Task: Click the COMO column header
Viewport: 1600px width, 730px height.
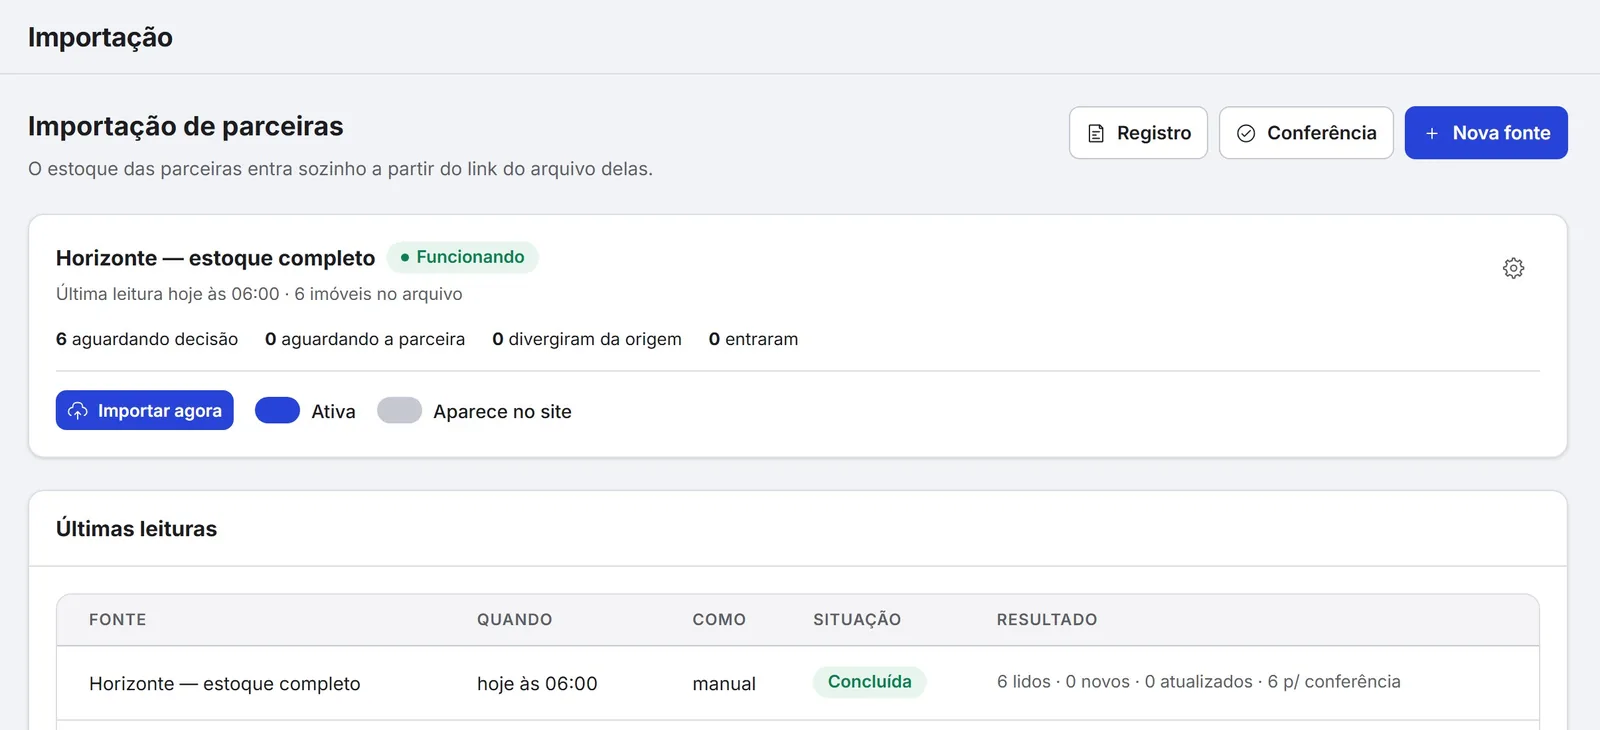Action: (719, 620)
